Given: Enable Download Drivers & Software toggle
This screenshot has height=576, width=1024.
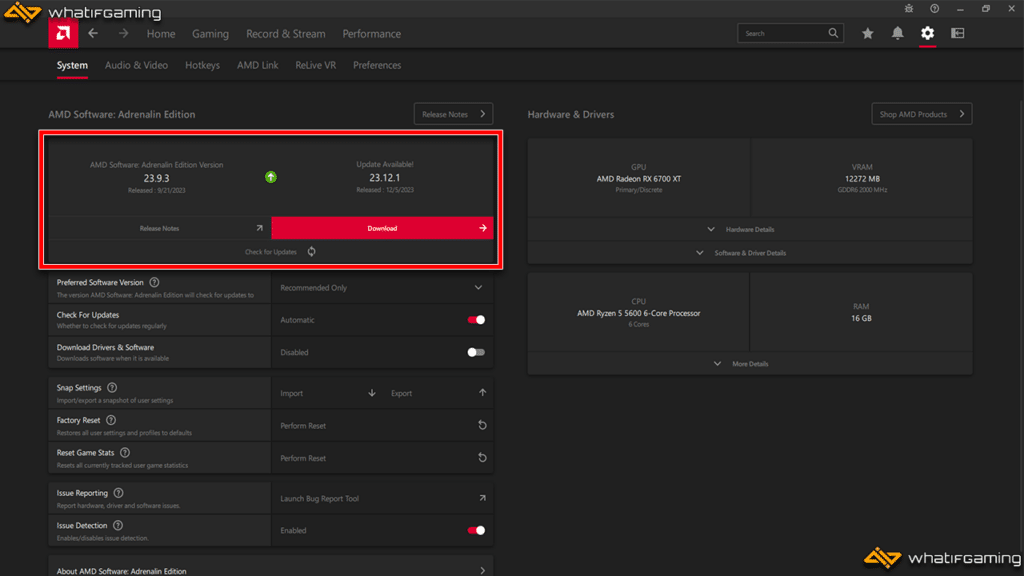Looking at the screenshot, I should click(476, 352).
